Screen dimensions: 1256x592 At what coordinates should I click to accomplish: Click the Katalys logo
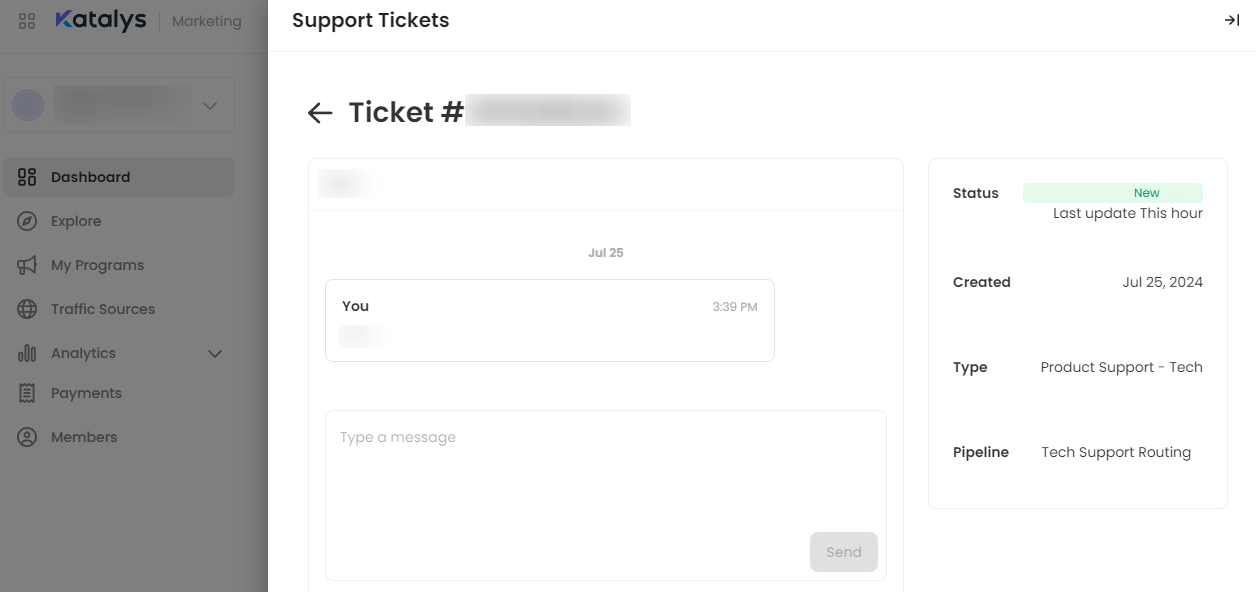[x=101, y=21]
